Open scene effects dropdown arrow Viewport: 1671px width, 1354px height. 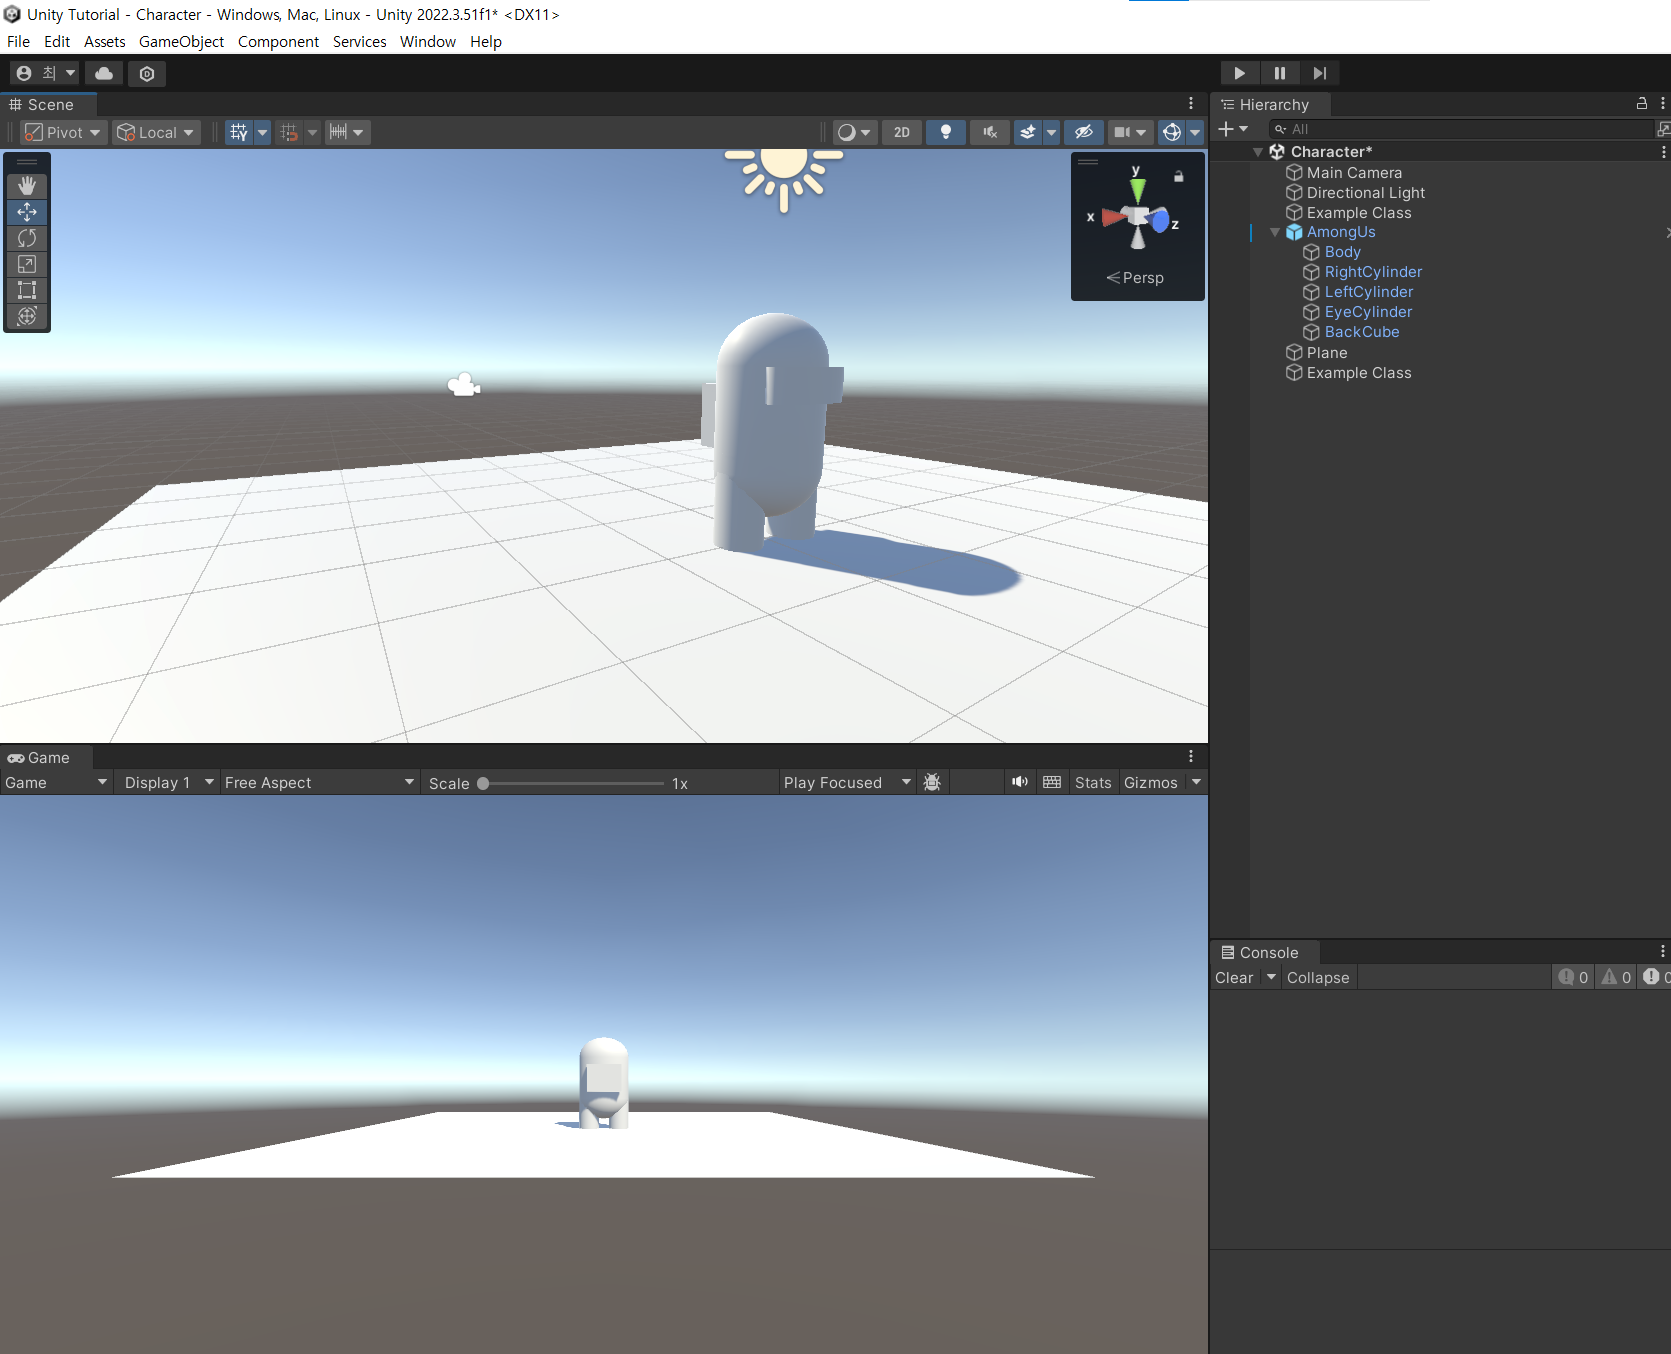(1051, 132)
